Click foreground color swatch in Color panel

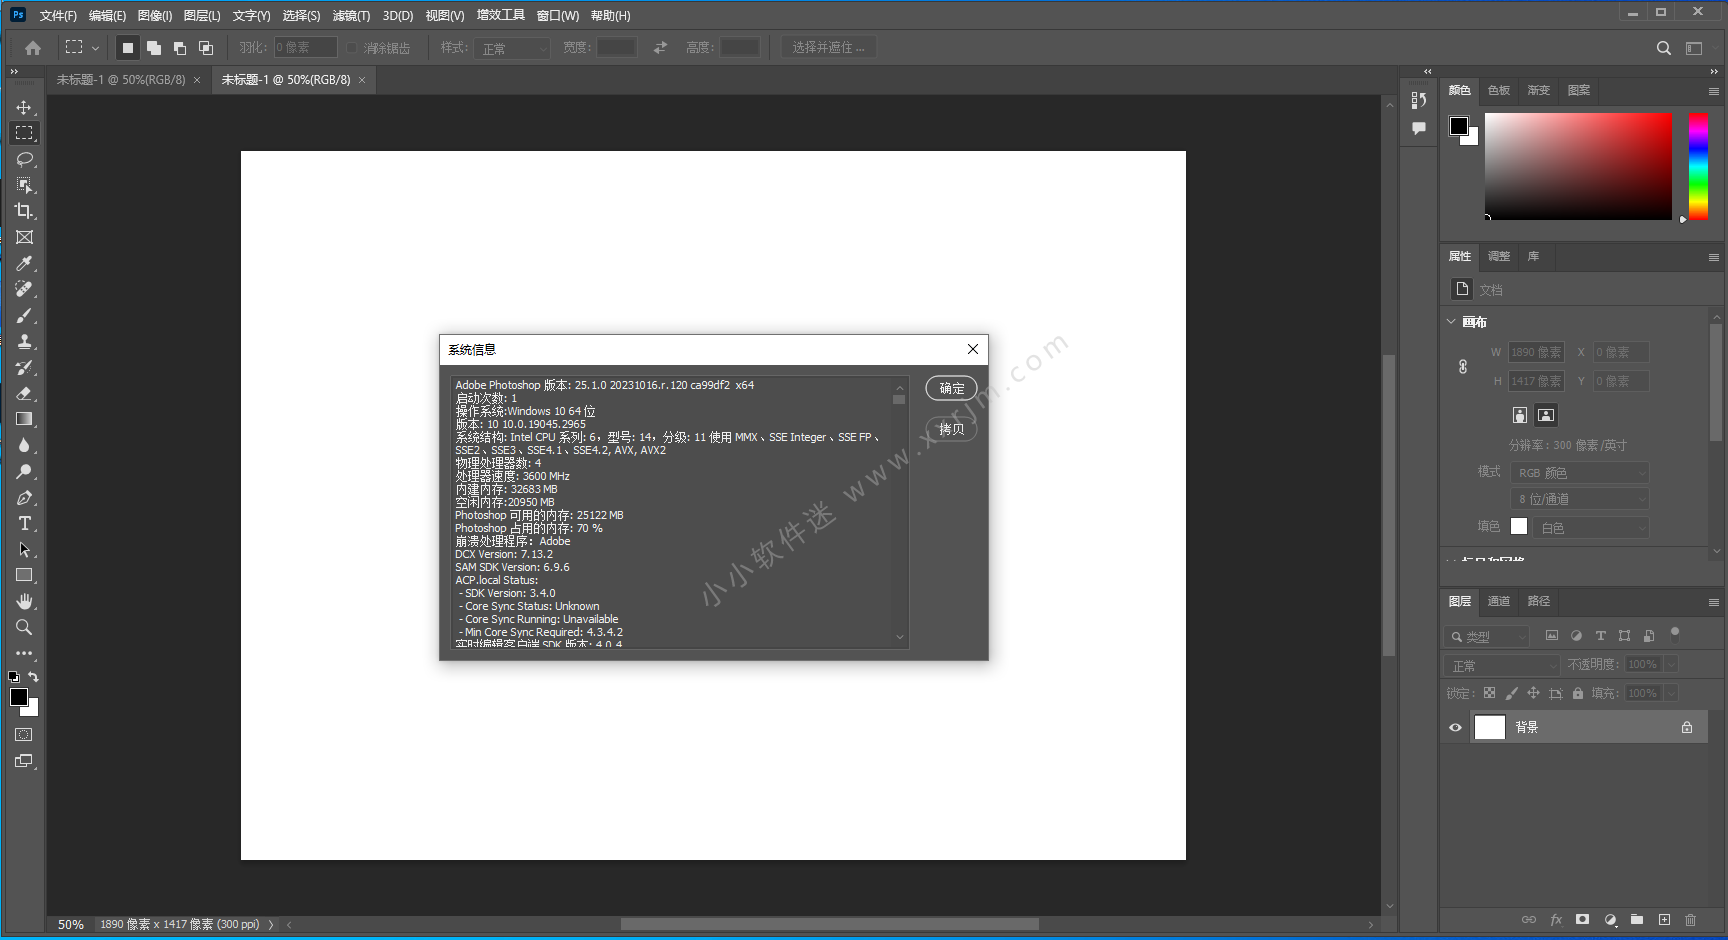tap(1459, 126)
